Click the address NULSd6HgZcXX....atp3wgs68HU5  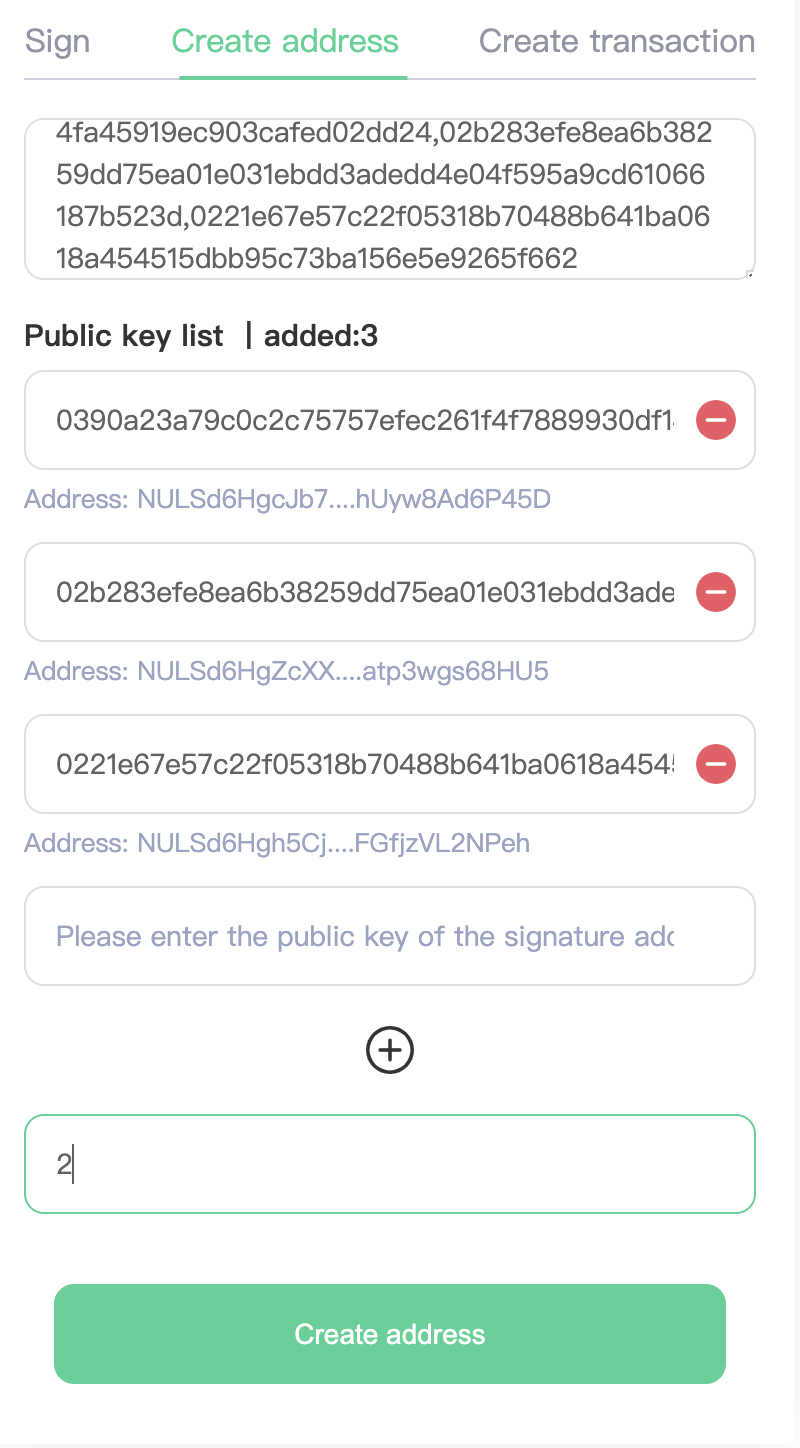tap(286, 670)
